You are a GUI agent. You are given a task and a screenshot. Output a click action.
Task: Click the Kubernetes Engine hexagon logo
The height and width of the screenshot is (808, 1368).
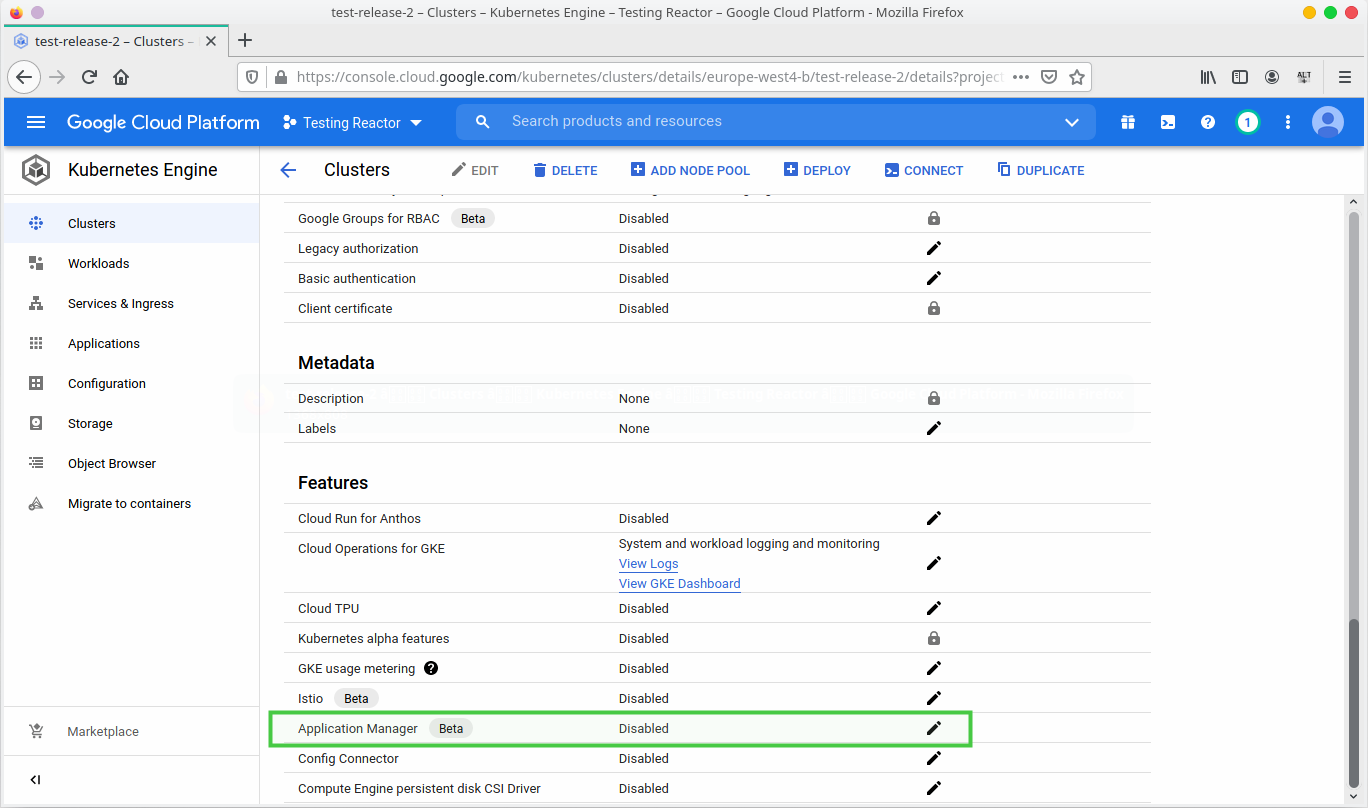(x=36, y=170)
